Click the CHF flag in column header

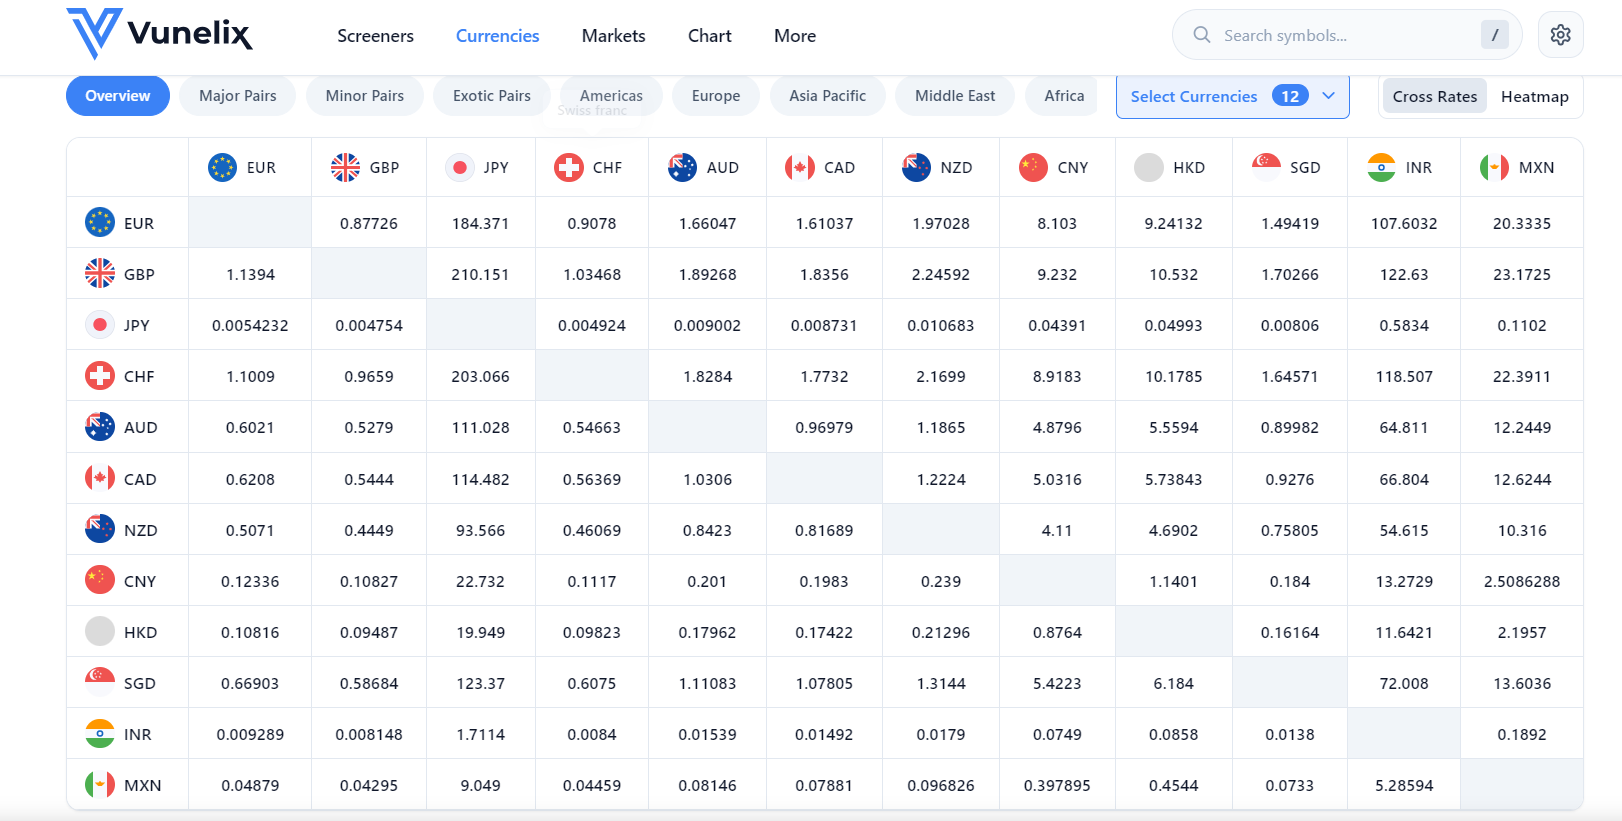[569, 167]
